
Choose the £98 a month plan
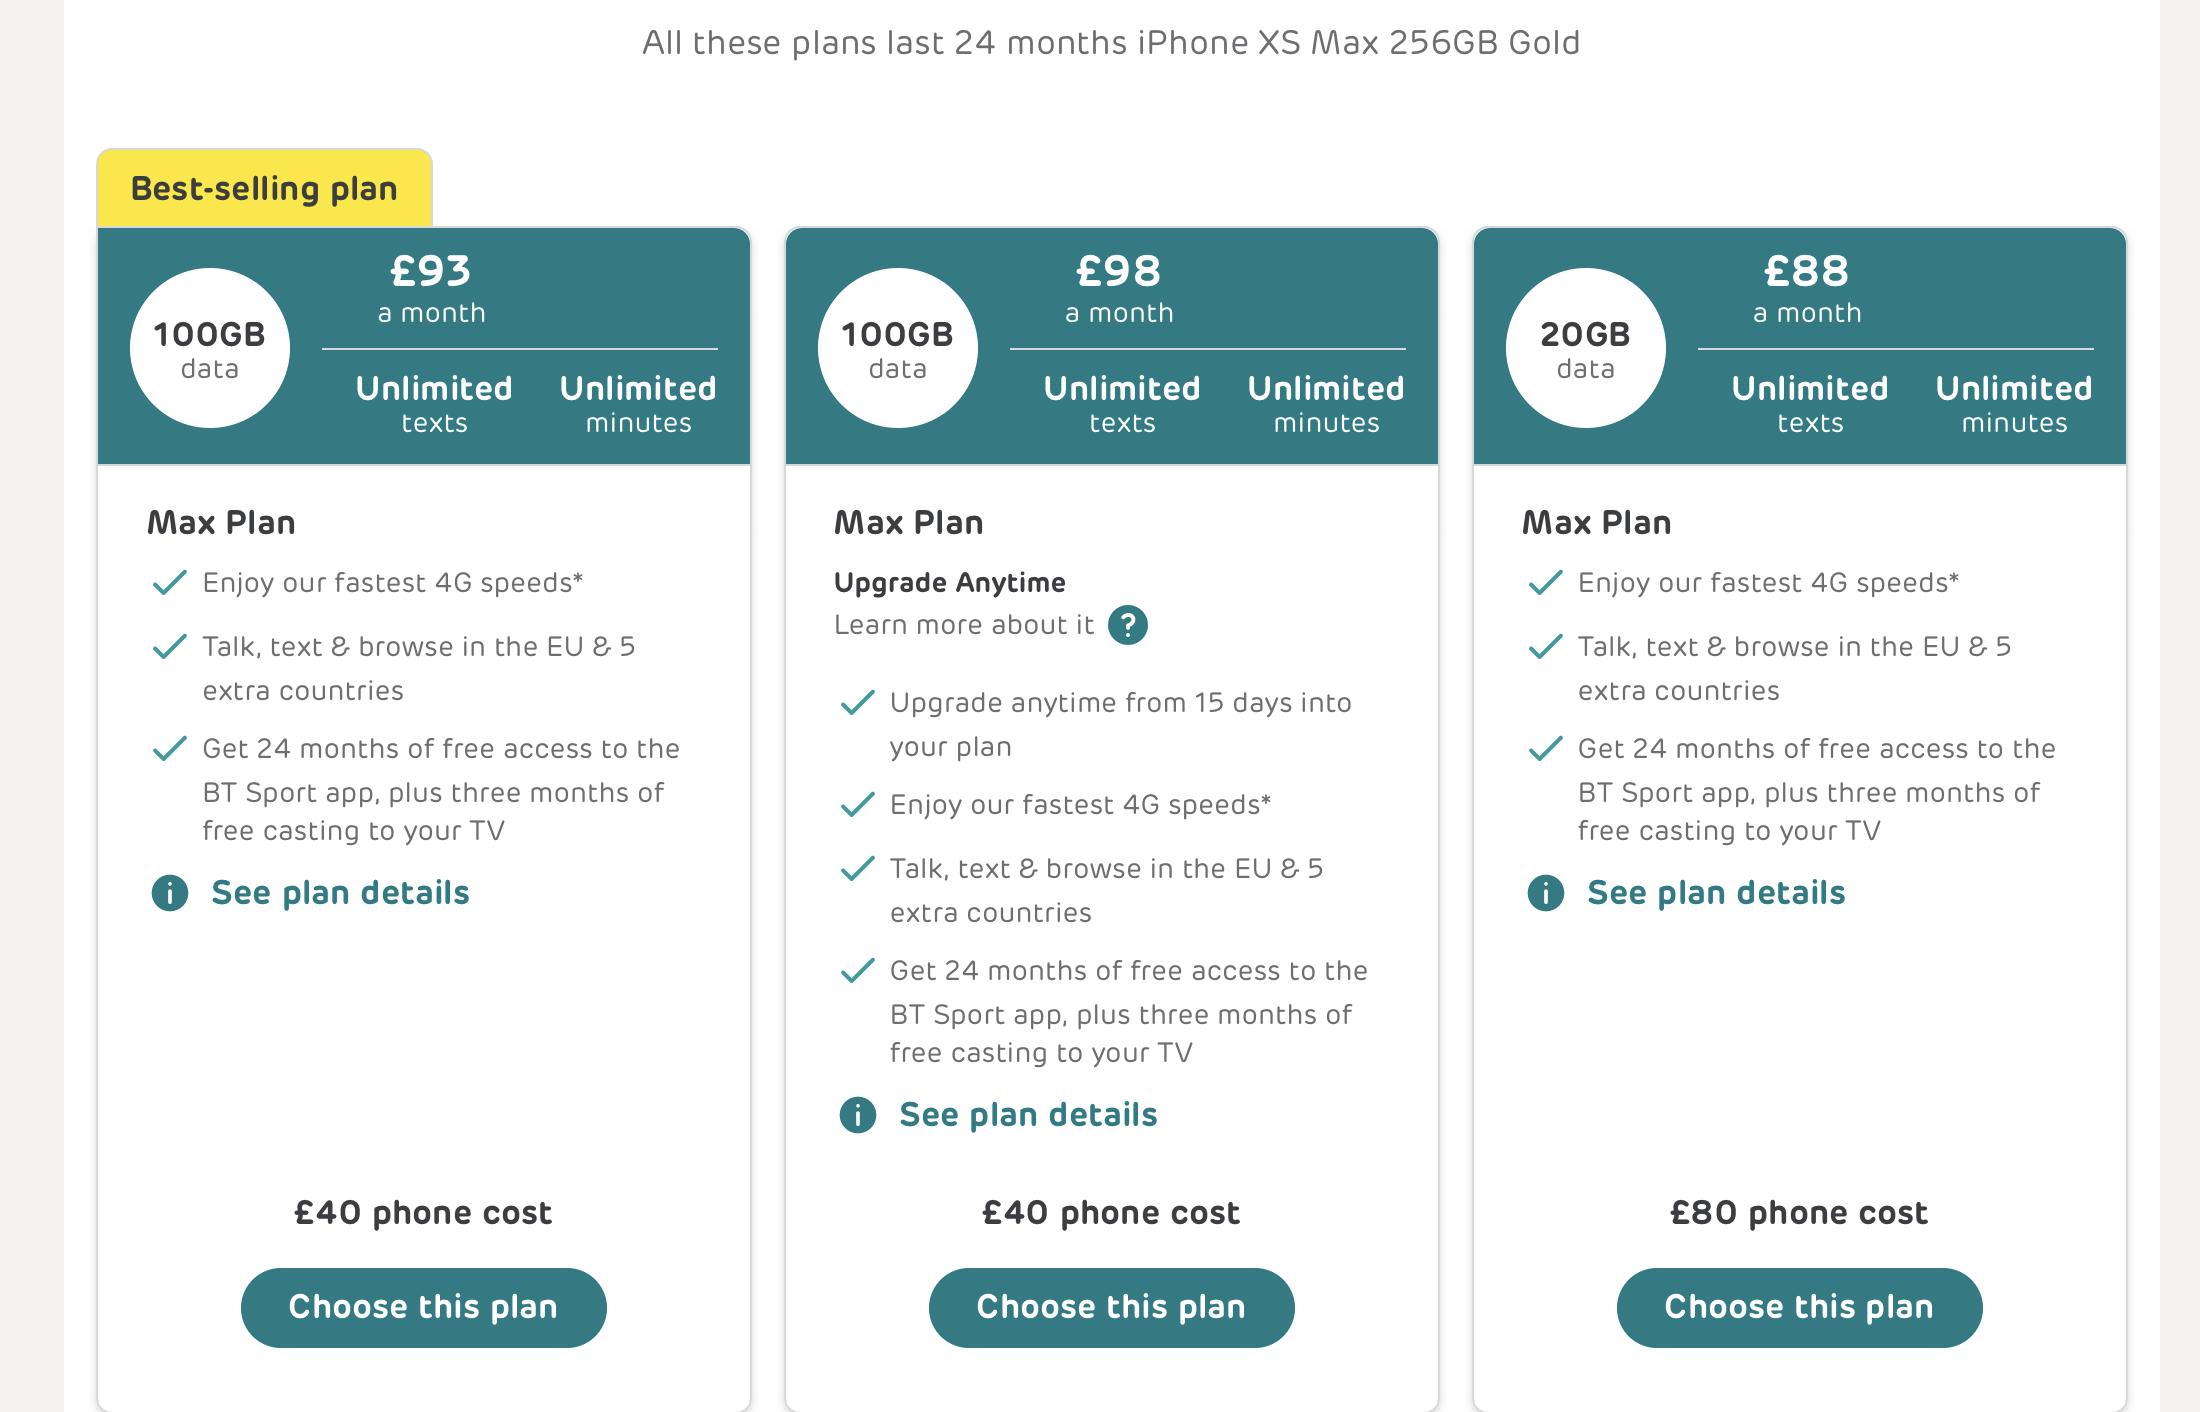(x=1111, y=1308)
